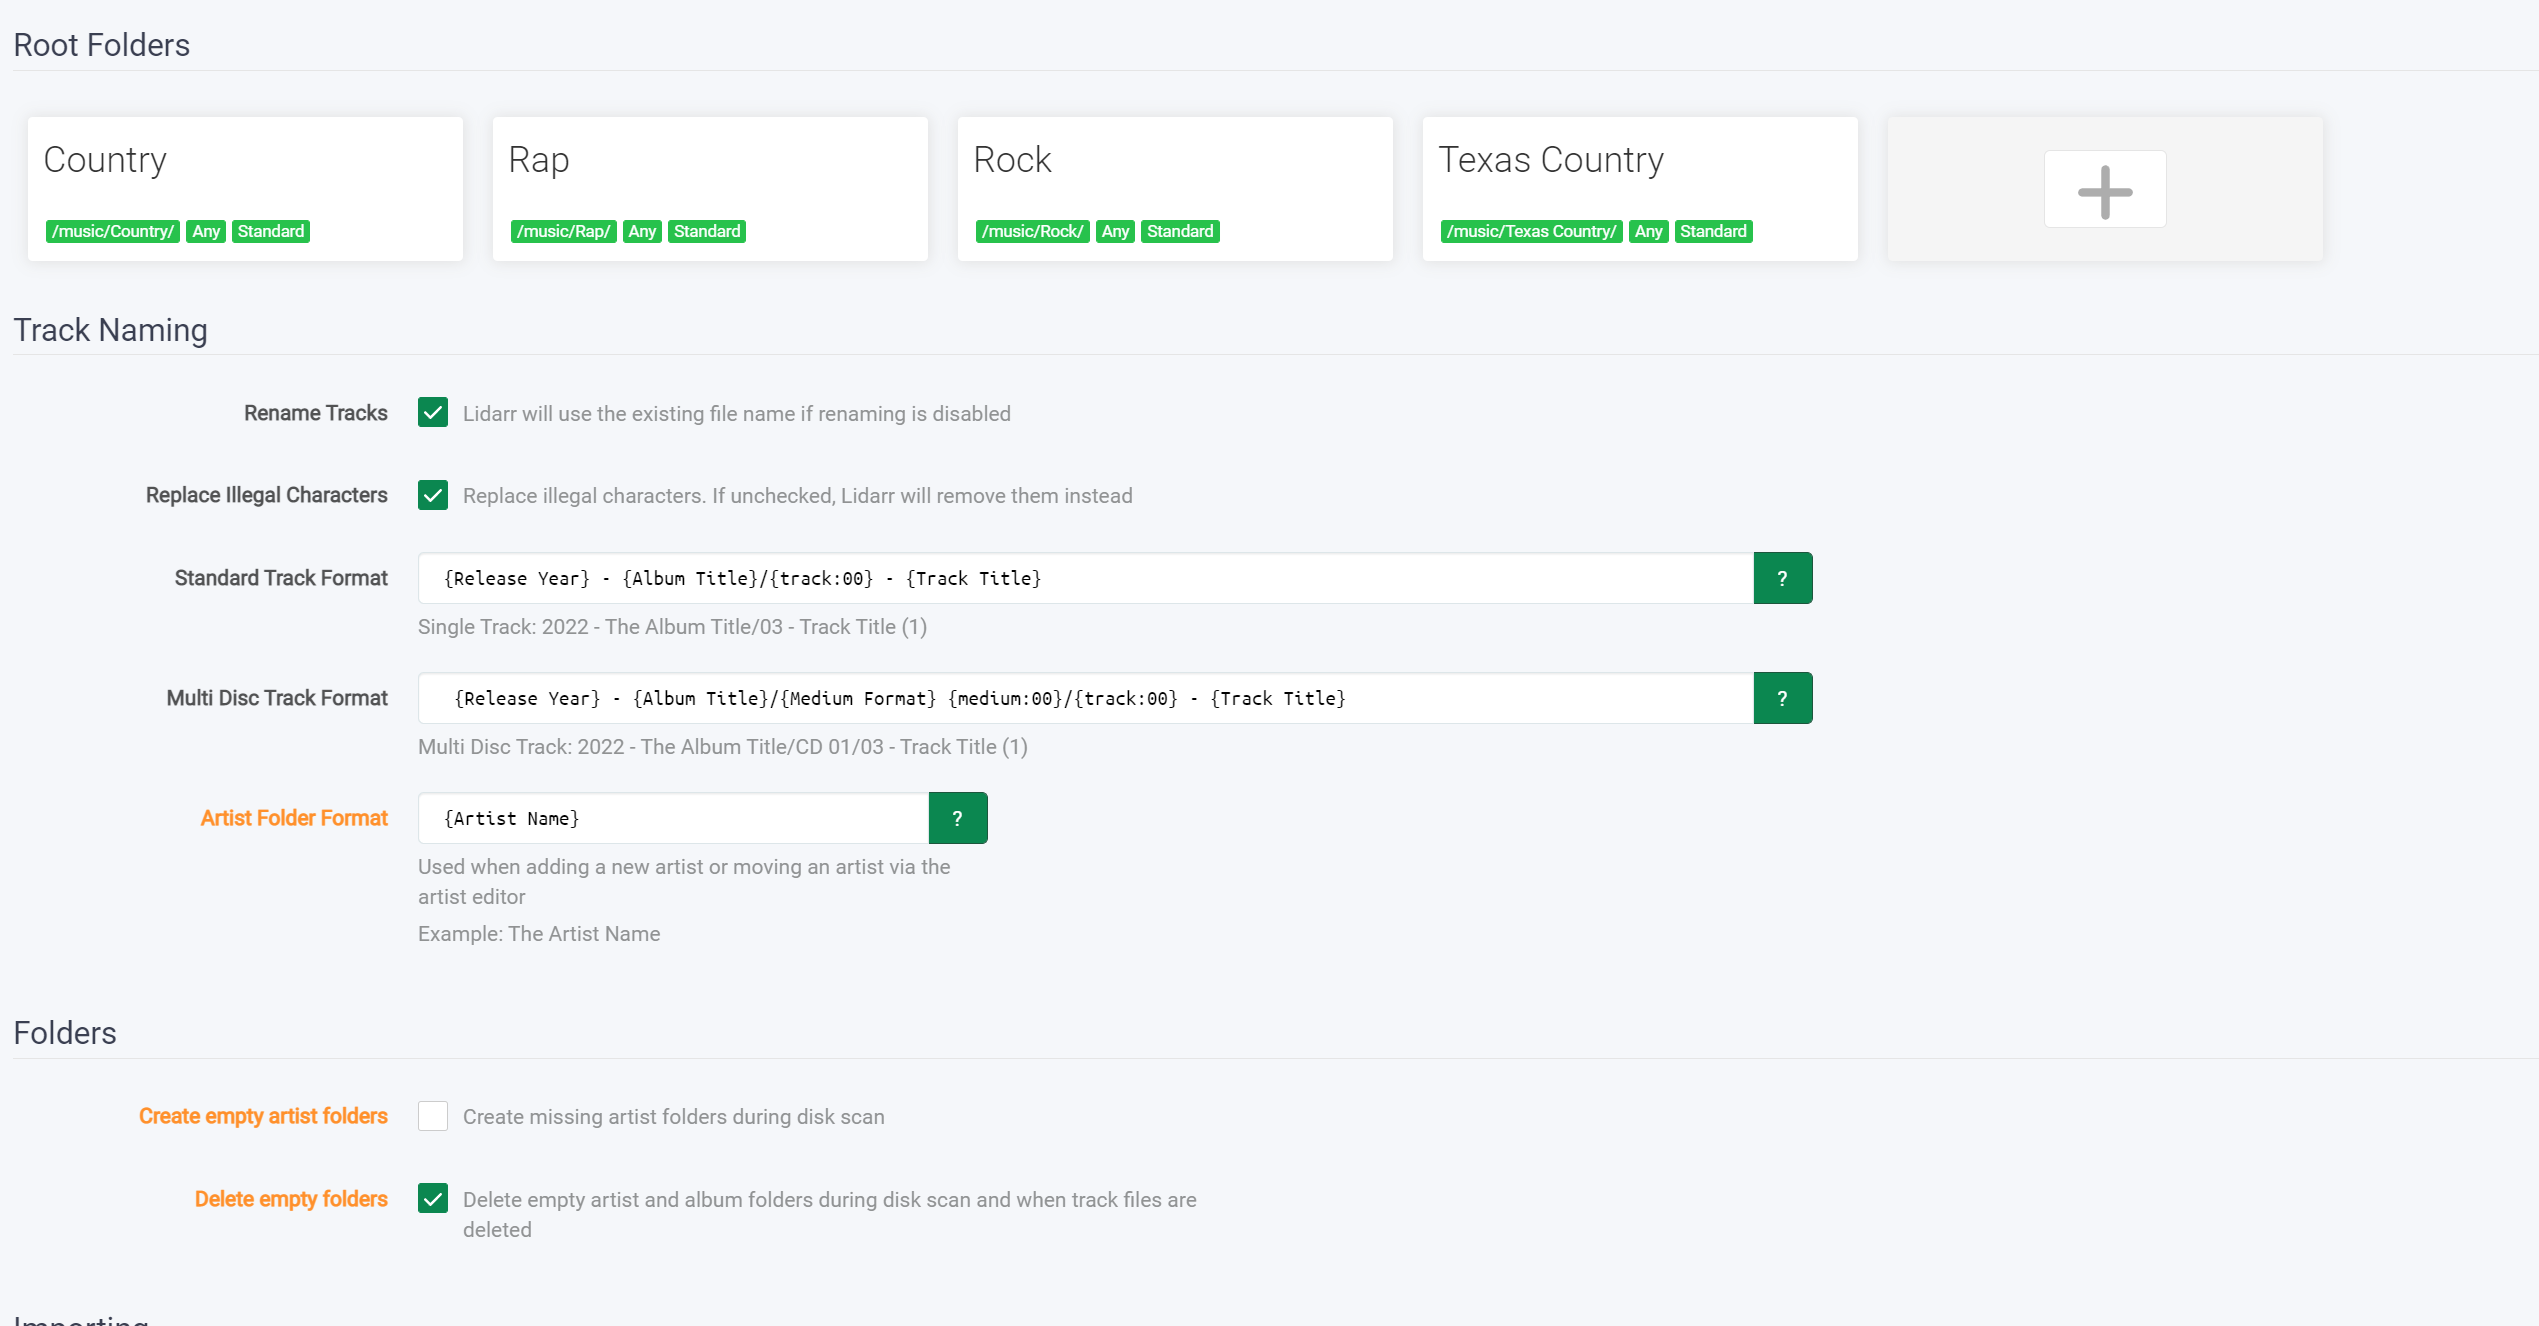Disable Delete empty folders

tap(432, 1198)
